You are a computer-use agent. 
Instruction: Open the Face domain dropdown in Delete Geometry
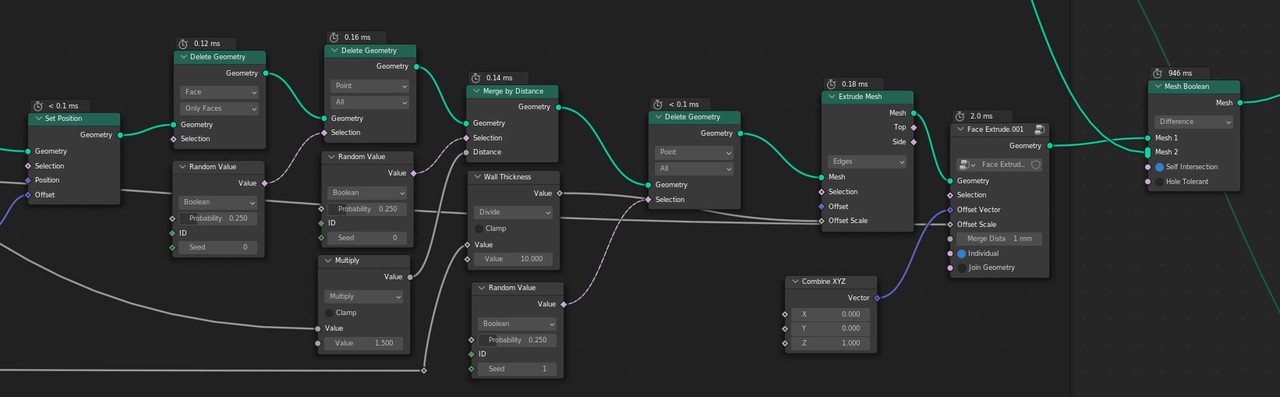219,92
